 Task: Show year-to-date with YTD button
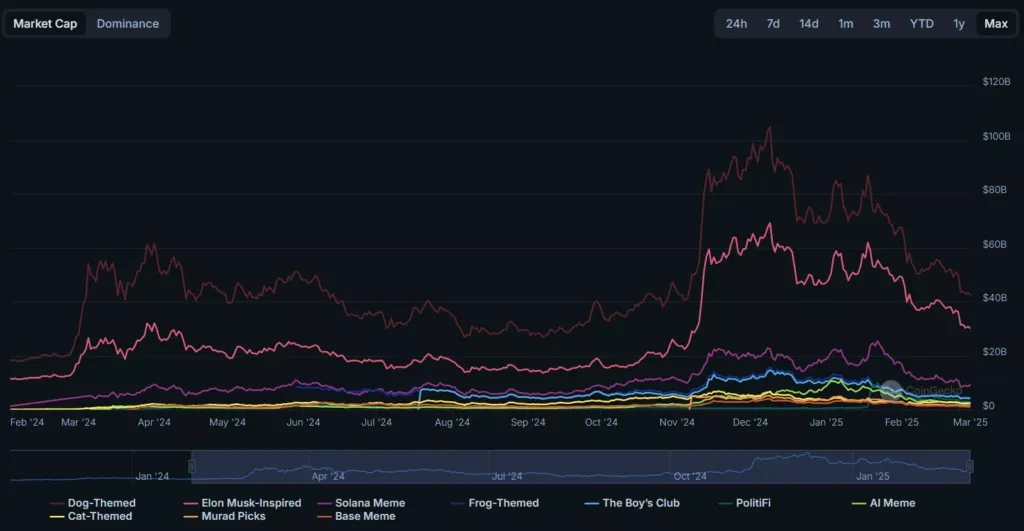(x=921, y=24)
